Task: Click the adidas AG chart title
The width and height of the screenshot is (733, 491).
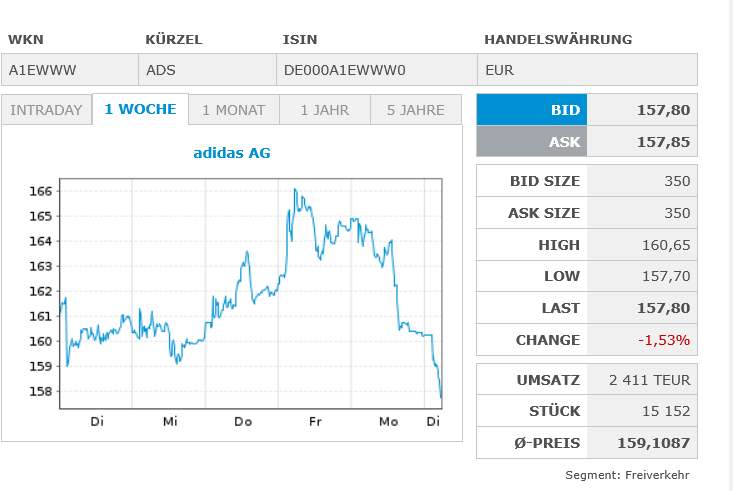Action: click(231, 153)
